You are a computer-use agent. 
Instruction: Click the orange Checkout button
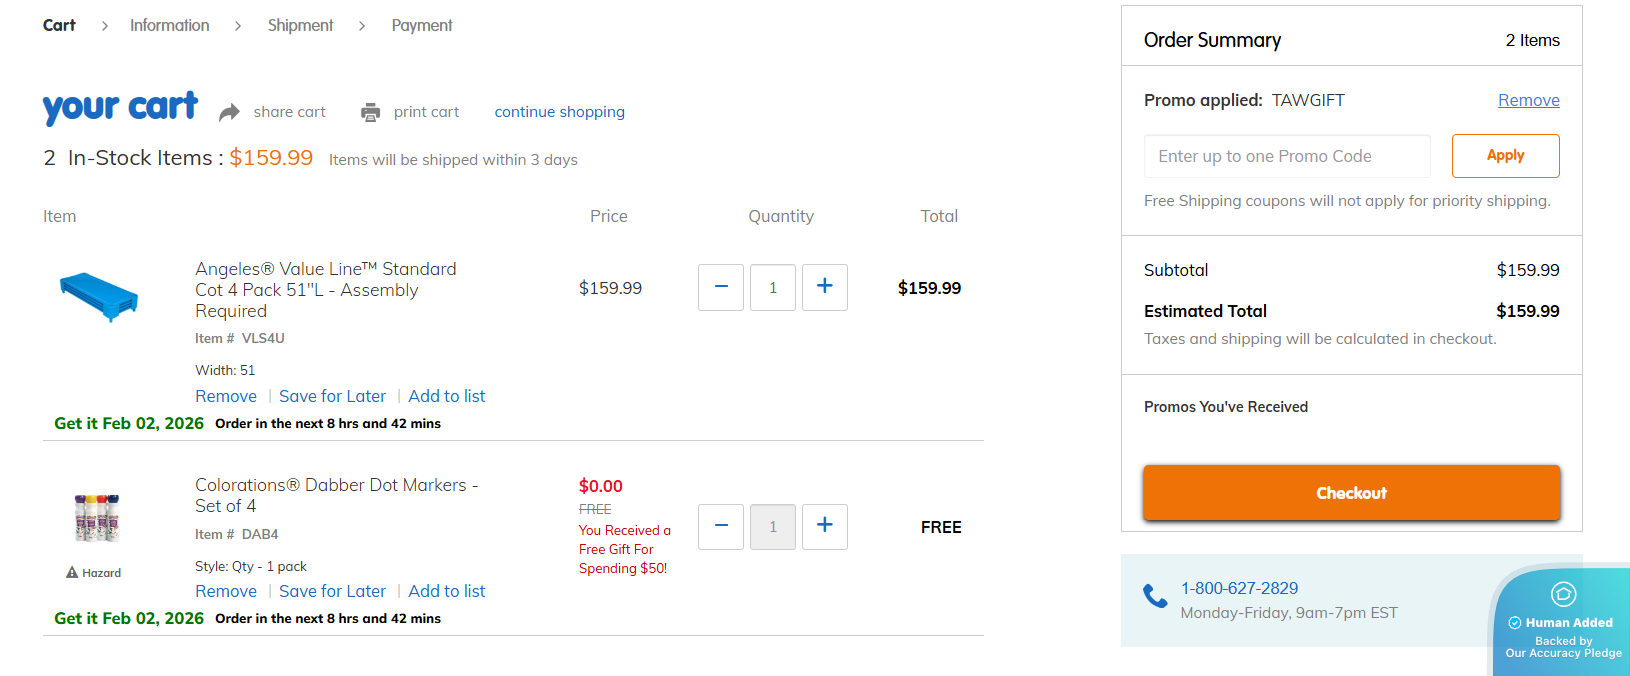[x=1351, y=493]
